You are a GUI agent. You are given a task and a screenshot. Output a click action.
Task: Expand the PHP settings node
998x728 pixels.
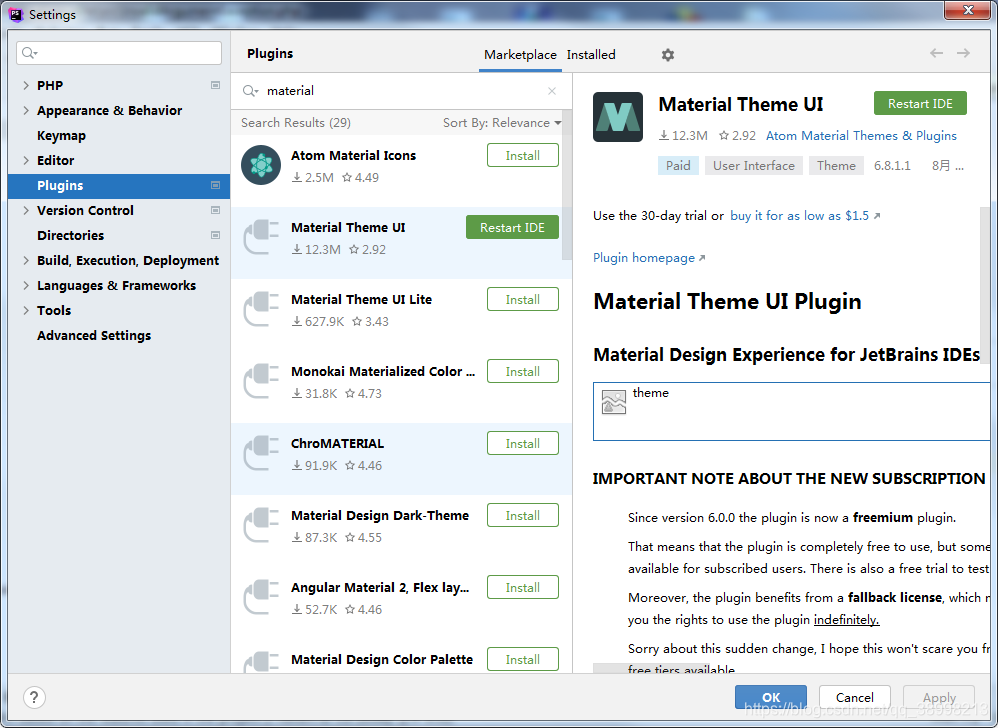26,85
